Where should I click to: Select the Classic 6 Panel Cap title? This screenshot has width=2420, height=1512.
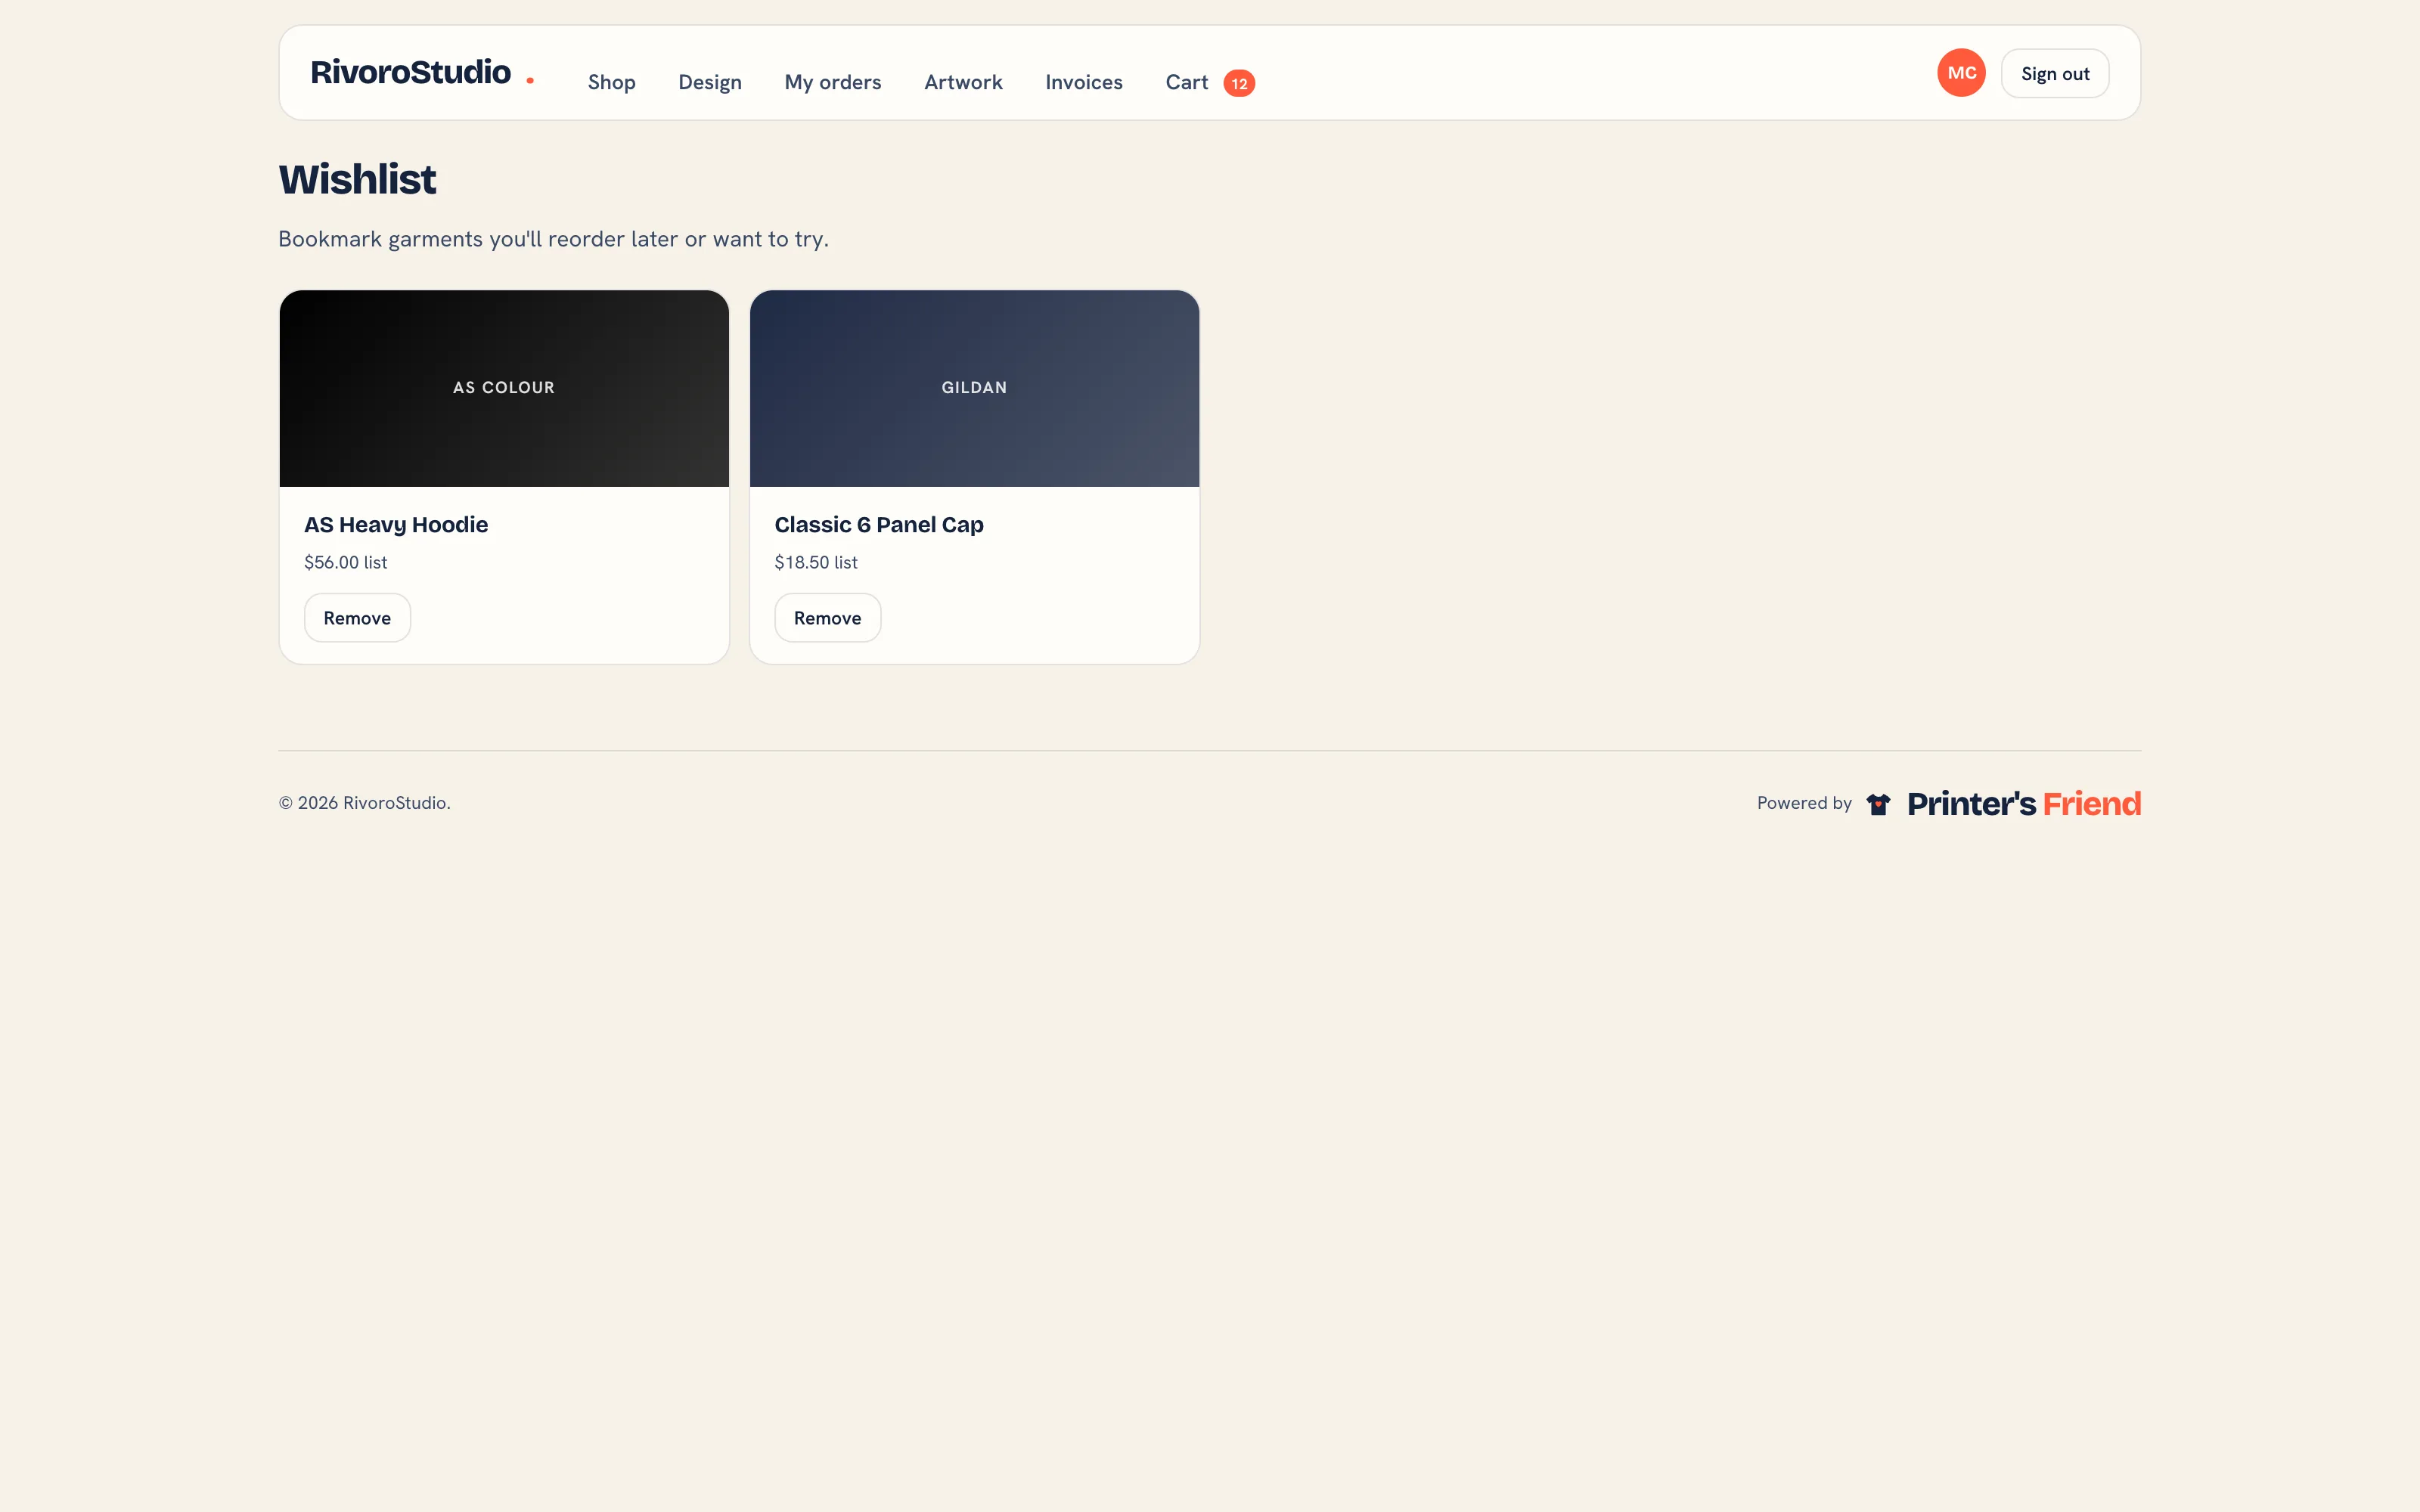[879, 525]
